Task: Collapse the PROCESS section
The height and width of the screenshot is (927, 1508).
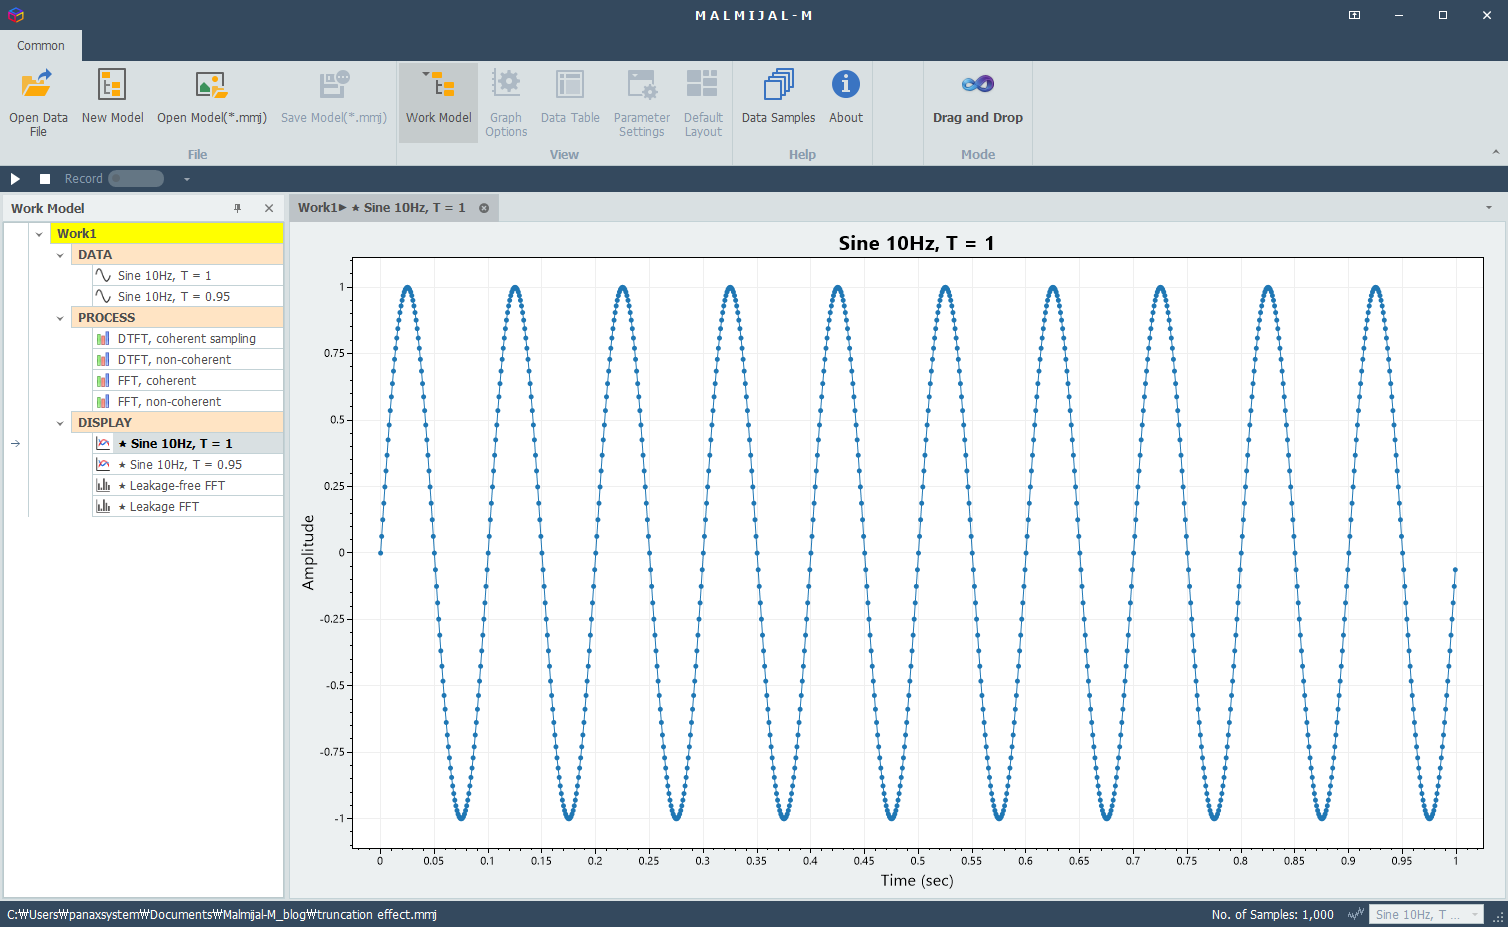Action: [x=60, y=318]
